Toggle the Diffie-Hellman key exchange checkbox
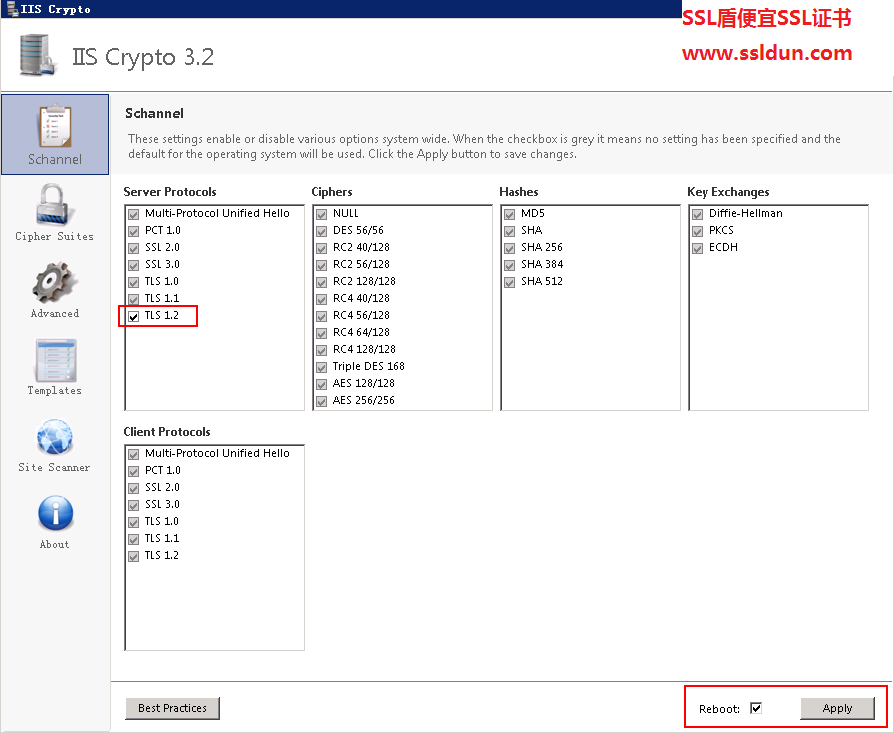This screenshot has height=733, width=894. (697, 214)
